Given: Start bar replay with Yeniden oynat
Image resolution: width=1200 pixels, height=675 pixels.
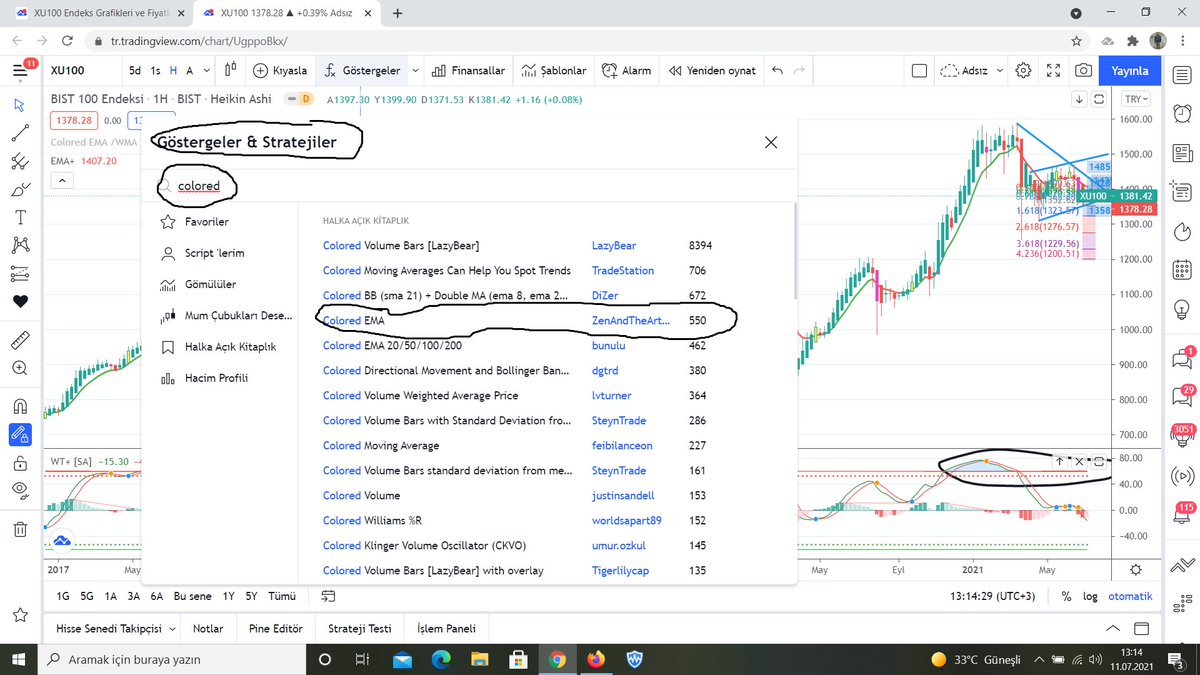Looking at the screenshot, I should [711, 71].
